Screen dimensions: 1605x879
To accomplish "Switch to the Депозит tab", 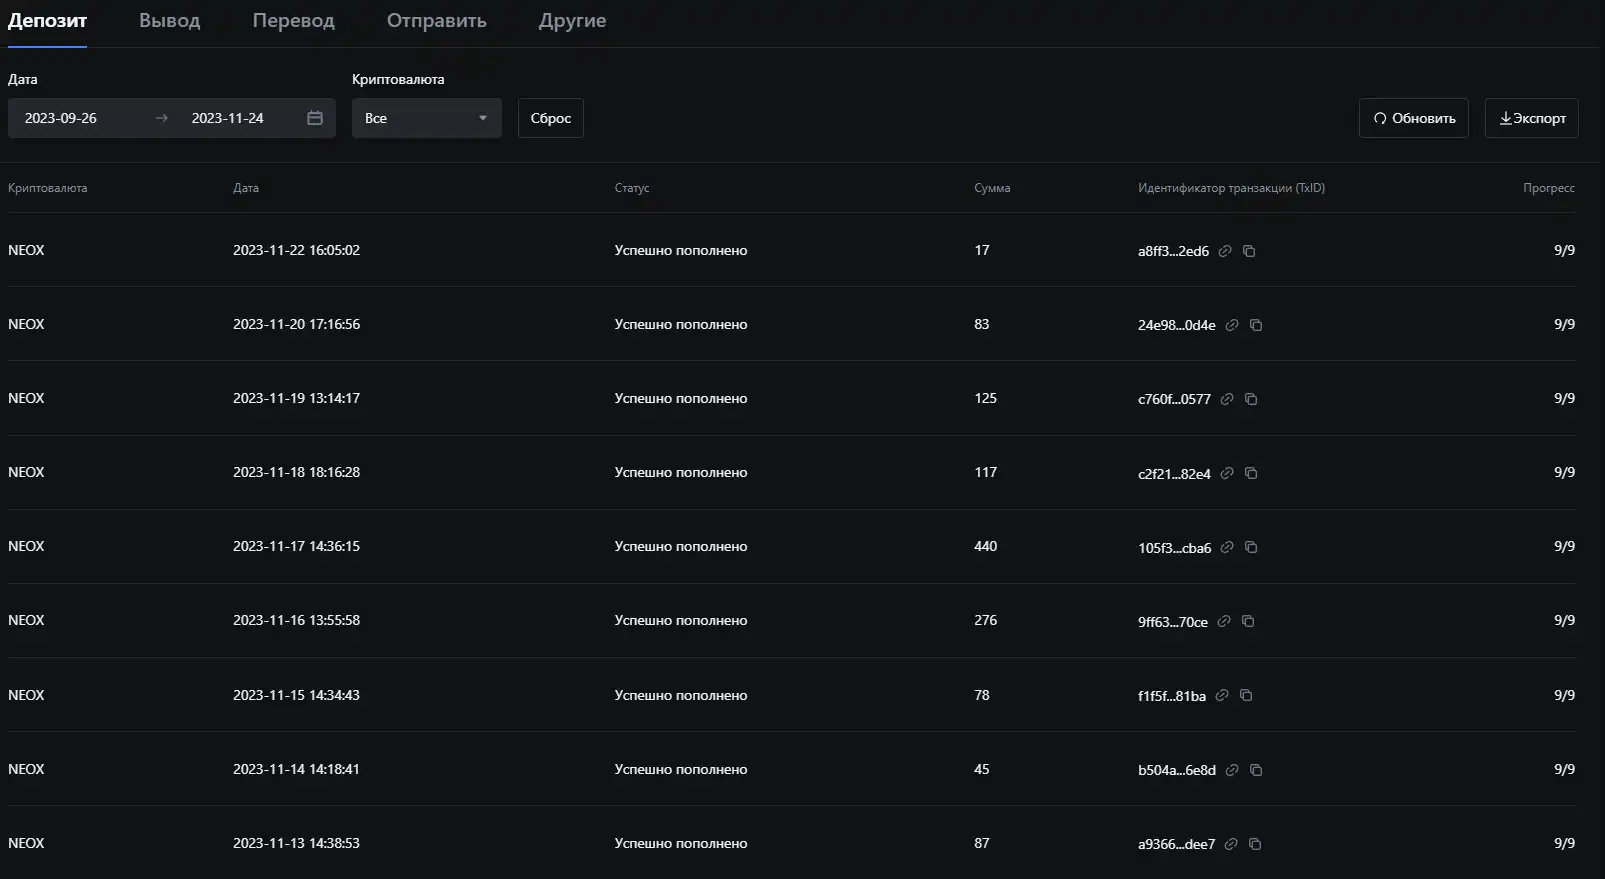I will click(47, 21).
